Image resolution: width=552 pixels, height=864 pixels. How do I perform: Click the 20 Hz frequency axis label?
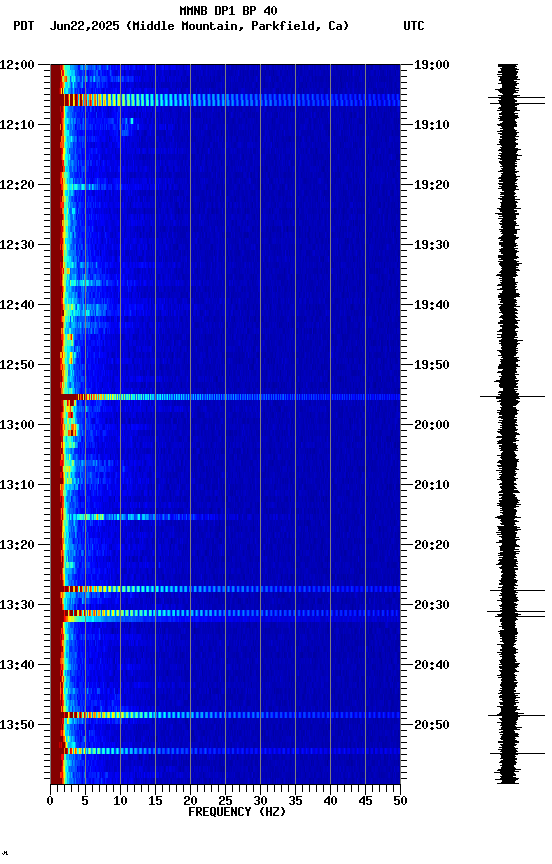click(x=190, y=801)
